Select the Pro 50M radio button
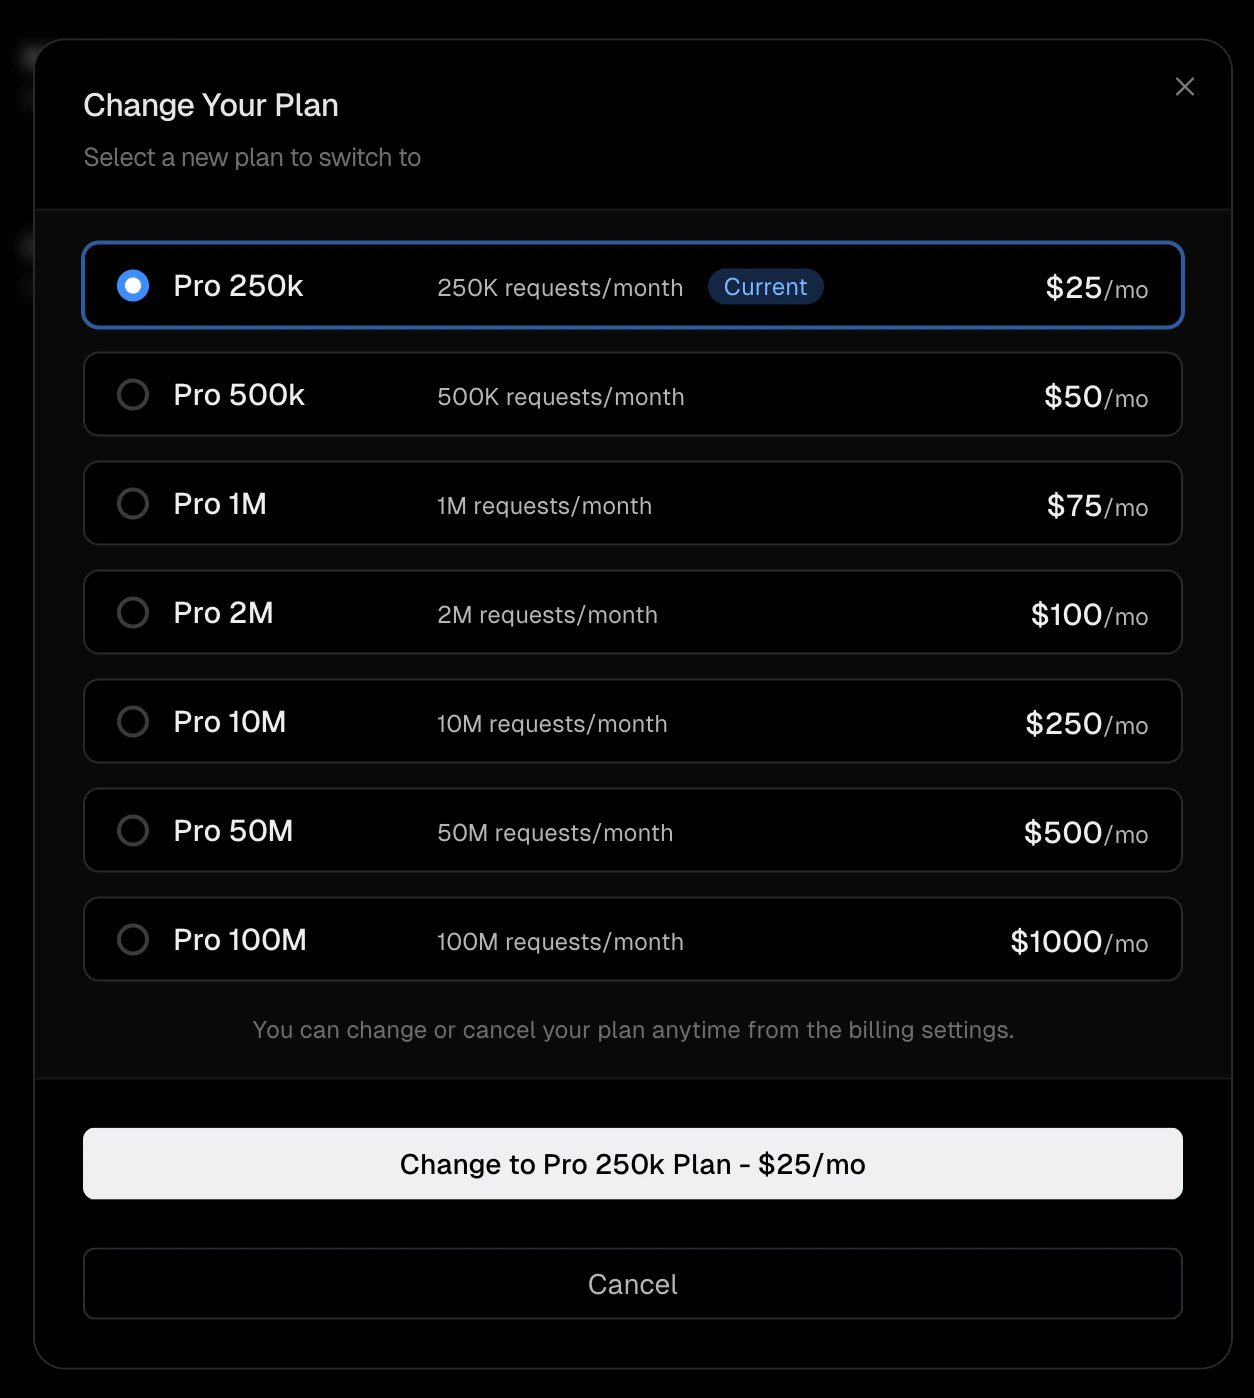 click(133, 830)
